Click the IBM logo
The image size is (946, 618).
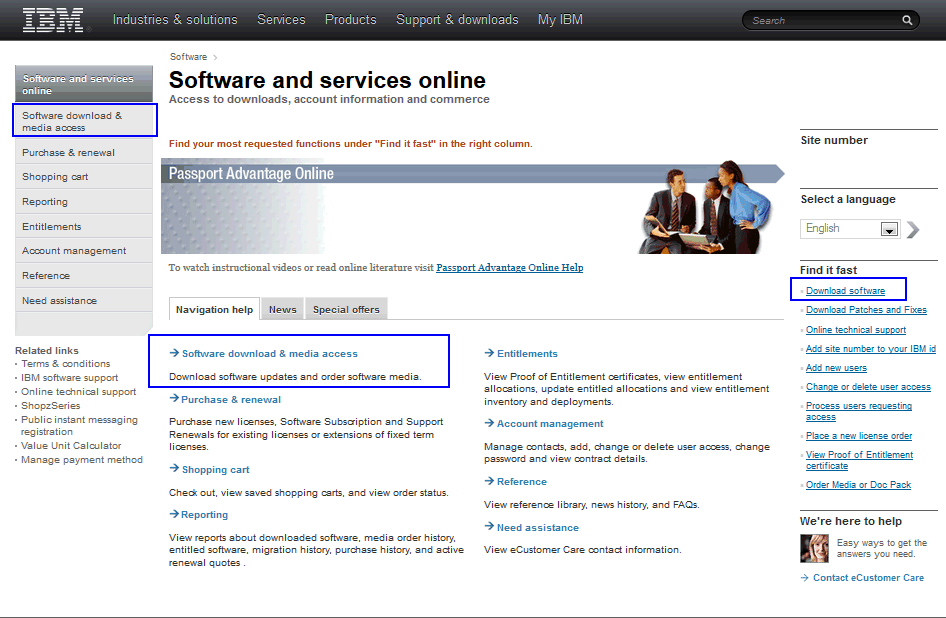(52, 20)
